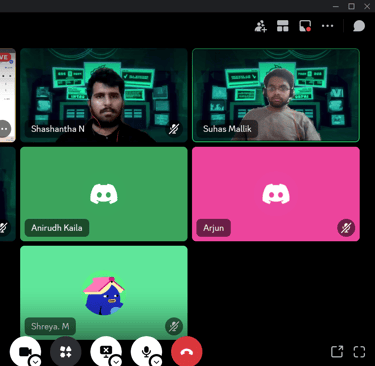Select Shashantha N video tile
Viewport: 375px width, 366px height.
coord(104,95)
